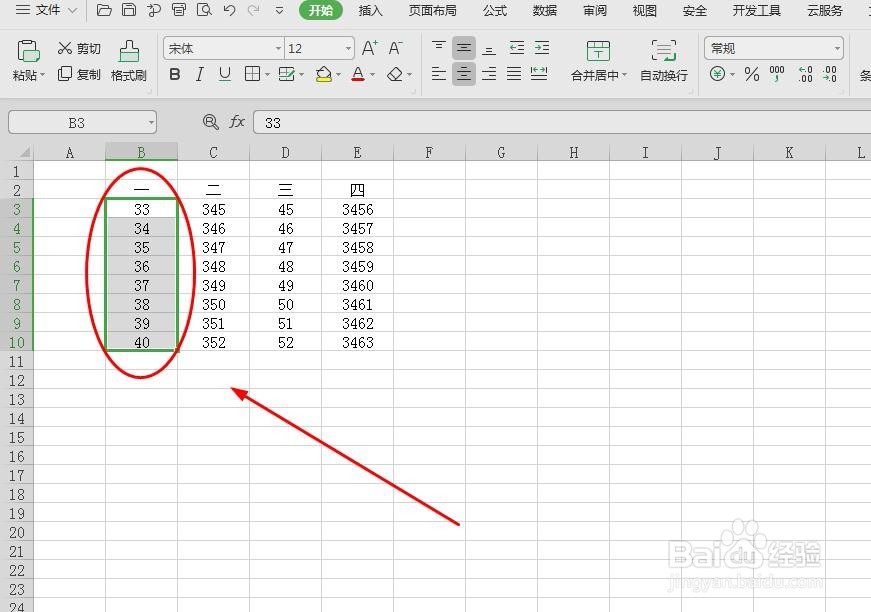The width and height of the screenshot is (871, 612).
Task: Expand the fill color dropdown arrow
Action: [338, 74]
